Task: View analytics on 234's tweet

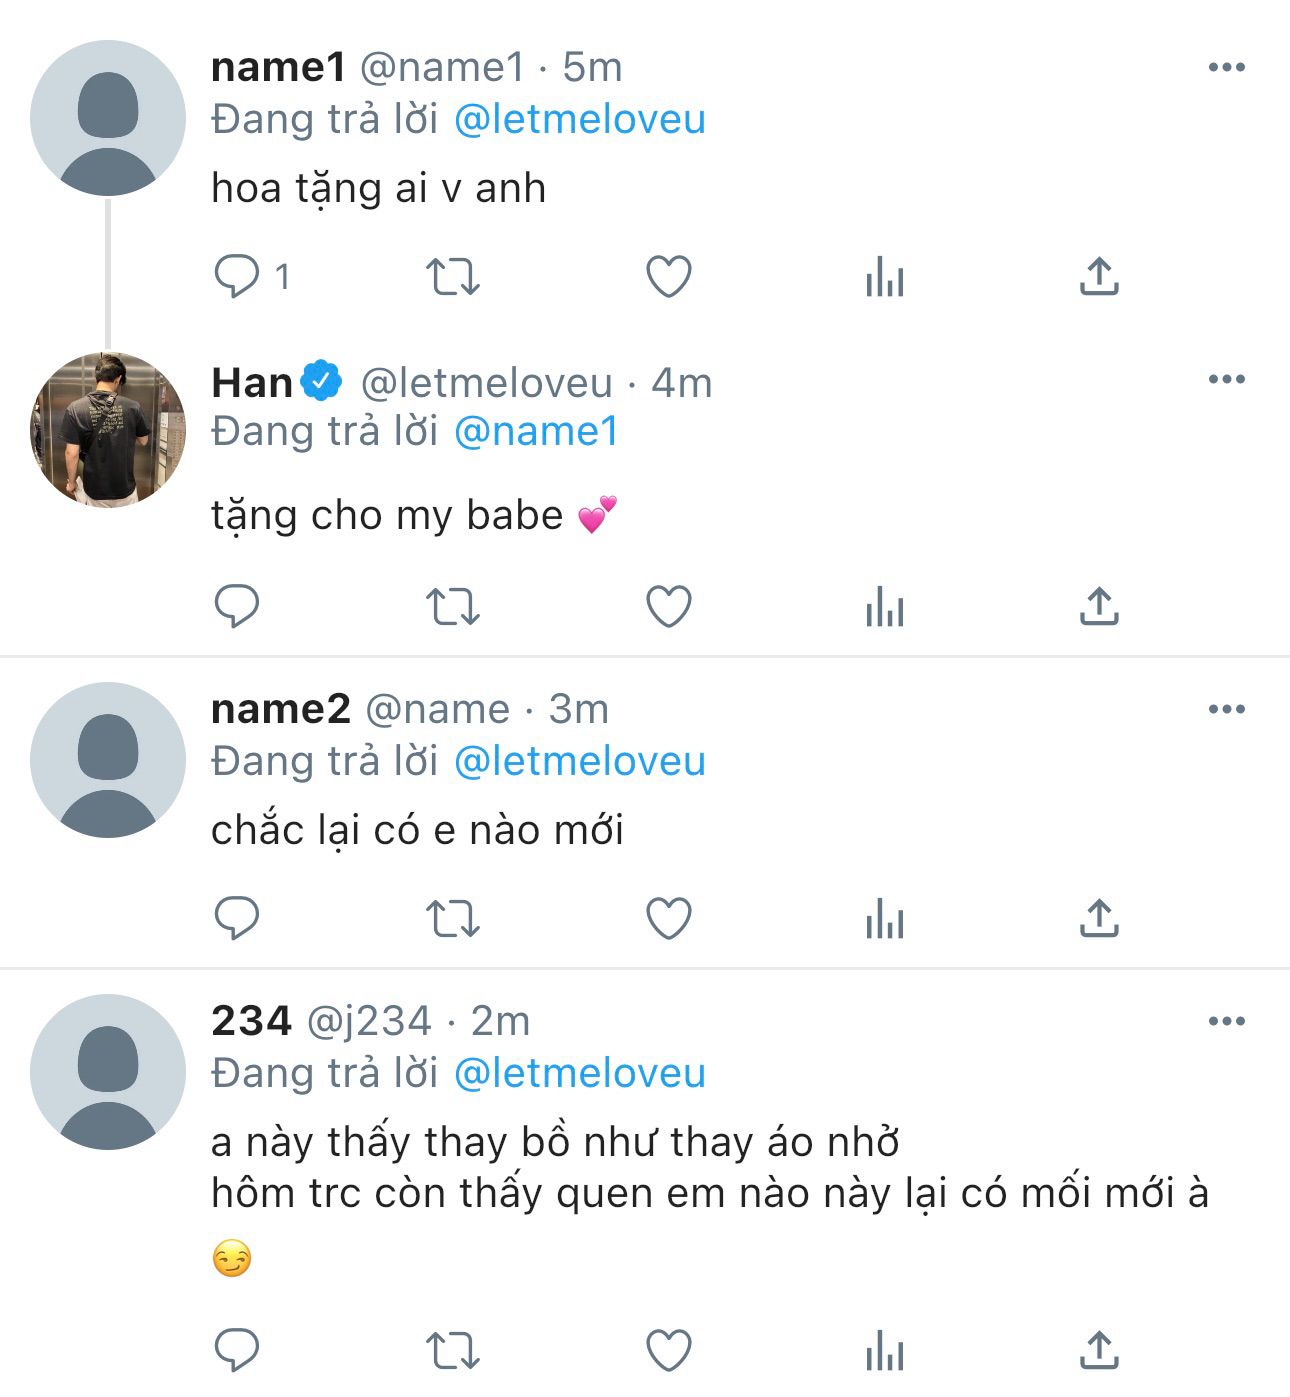Action: pyautogui.click(x=885, y=1350)
